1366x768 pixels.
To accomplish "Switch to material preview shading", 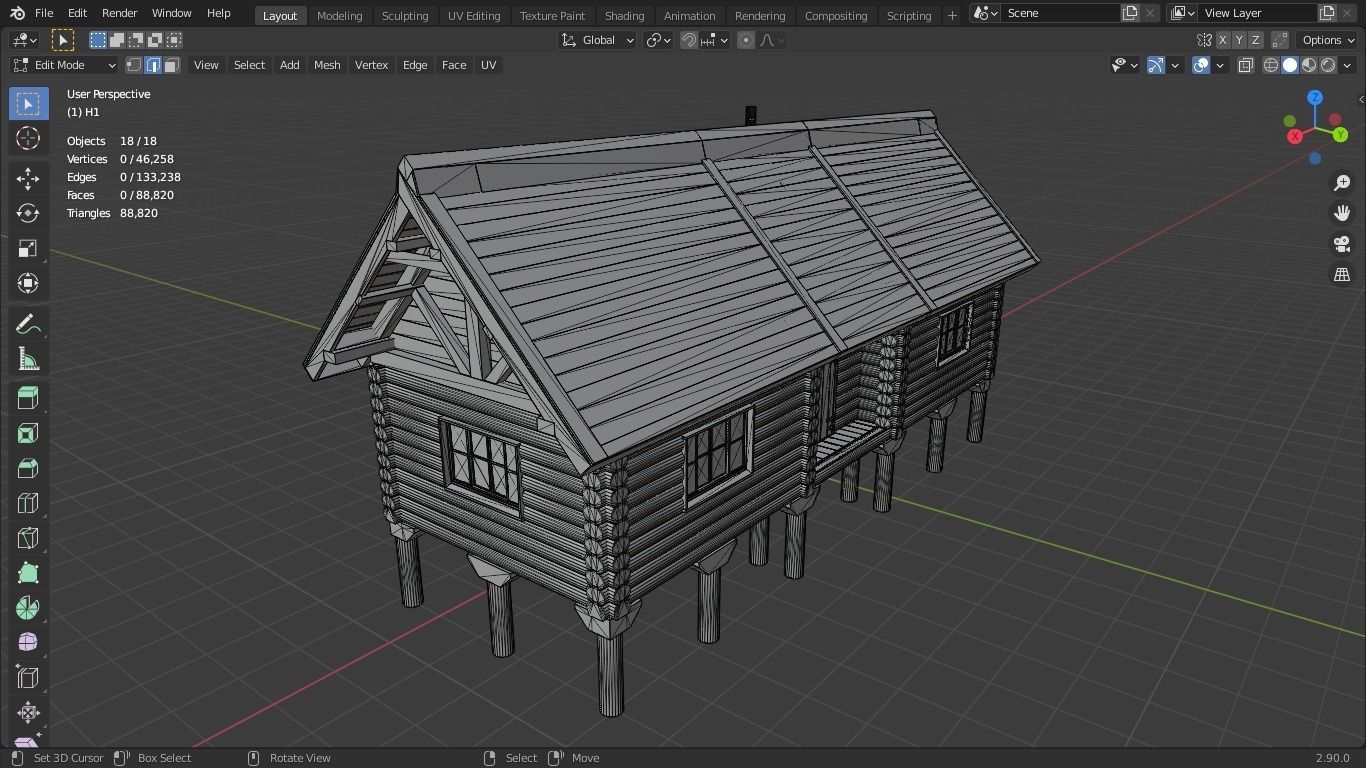I will click(1309, 65).
